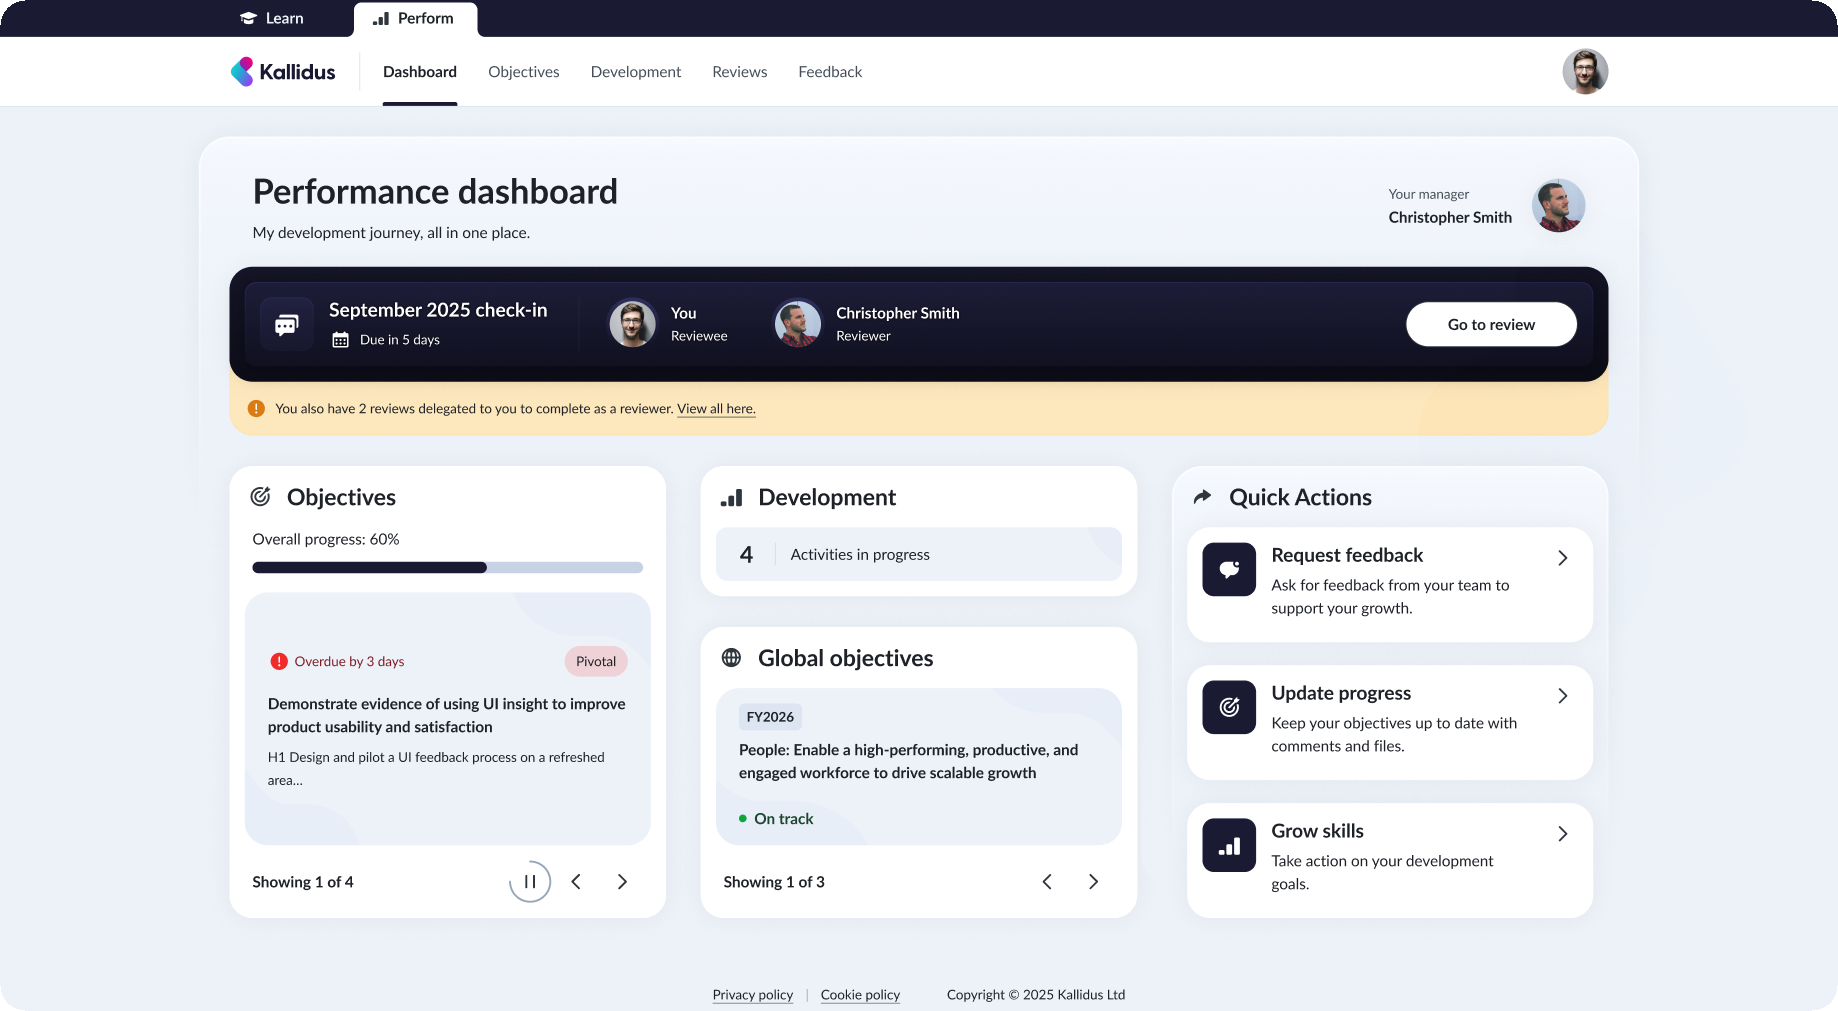Expand Request feedback chevron arrow
1838x1011 pixels.
coord(1562,558)
